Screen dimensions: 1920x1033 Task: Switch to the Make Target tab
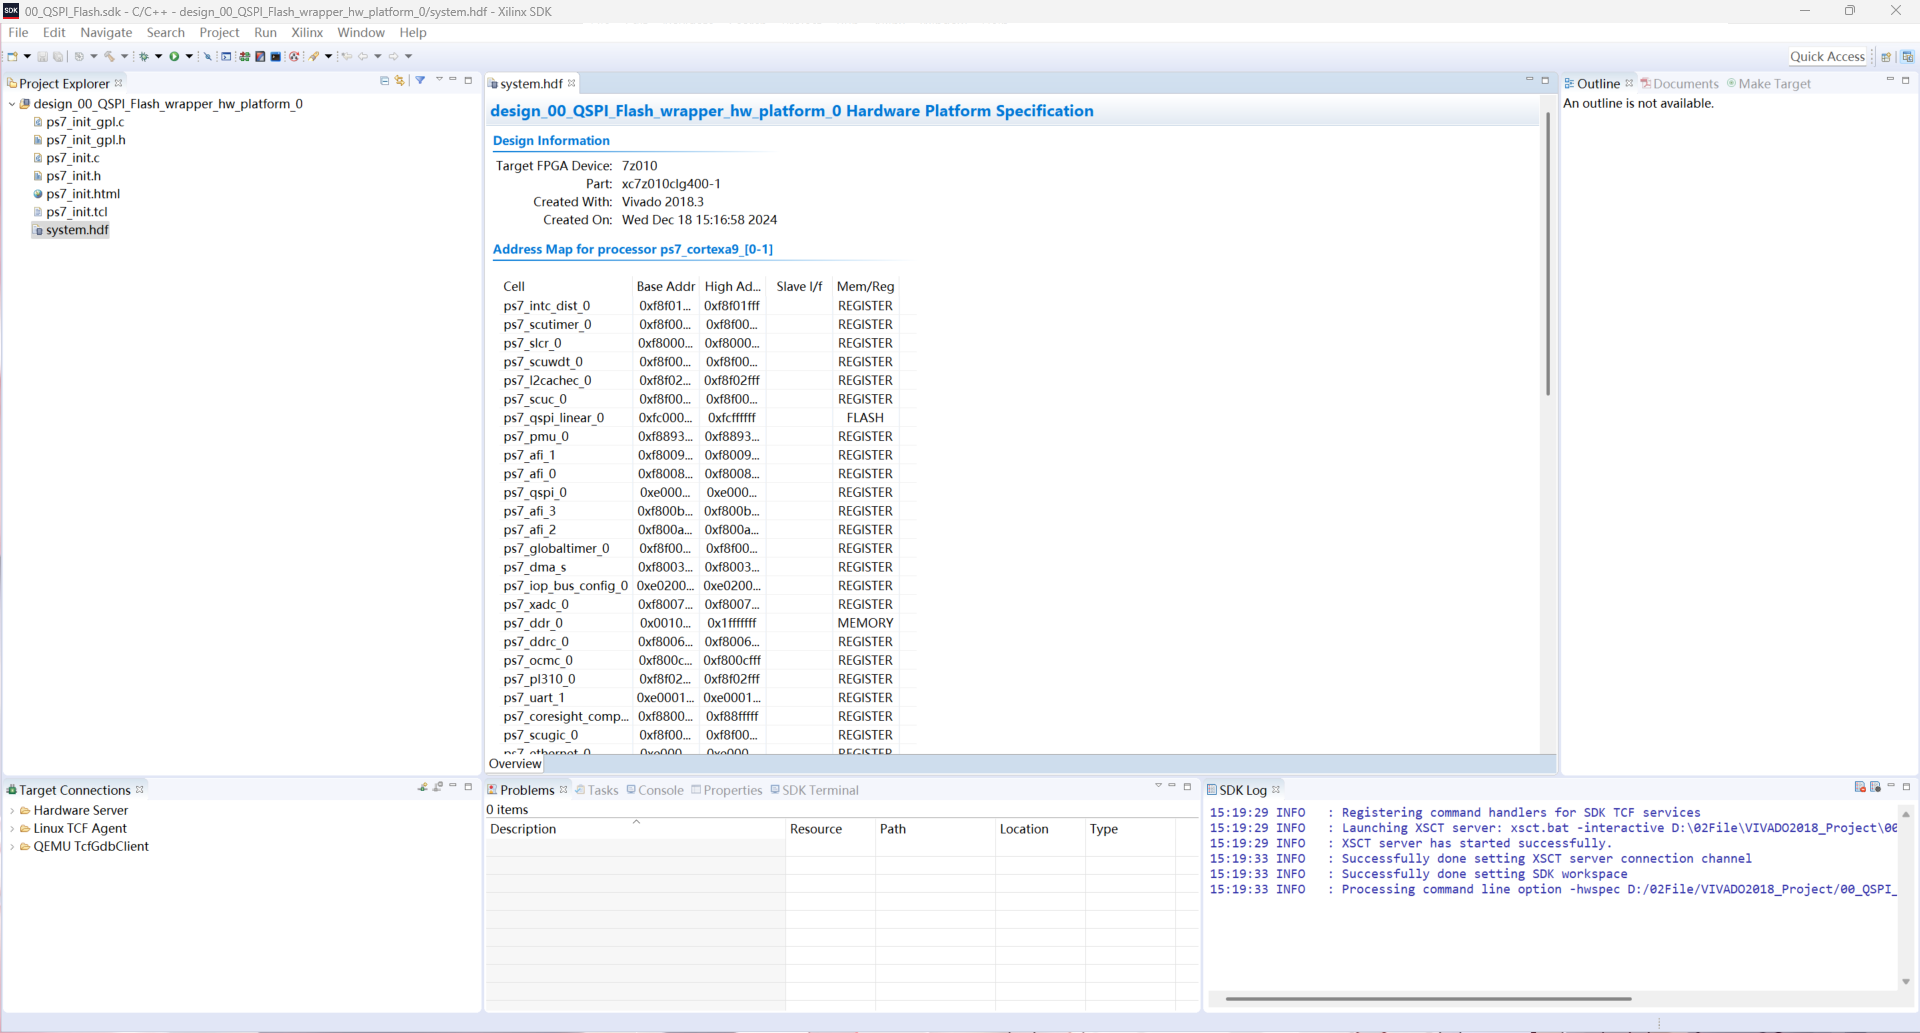coord(1769,84)
